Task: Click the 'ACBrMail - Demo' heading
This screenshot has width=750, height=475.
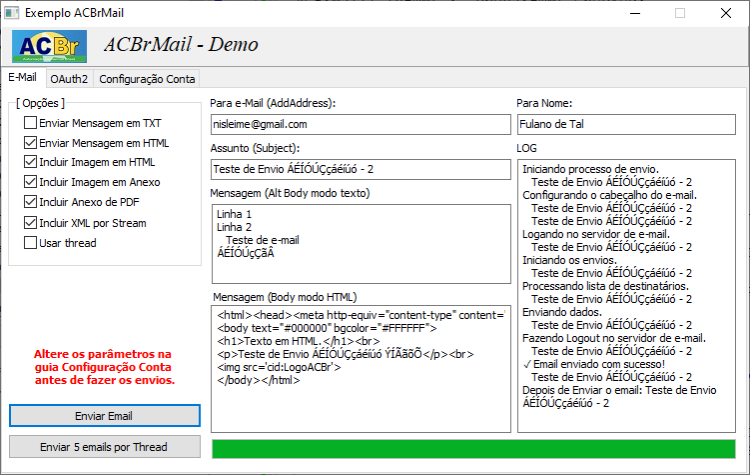Action: 181,44
